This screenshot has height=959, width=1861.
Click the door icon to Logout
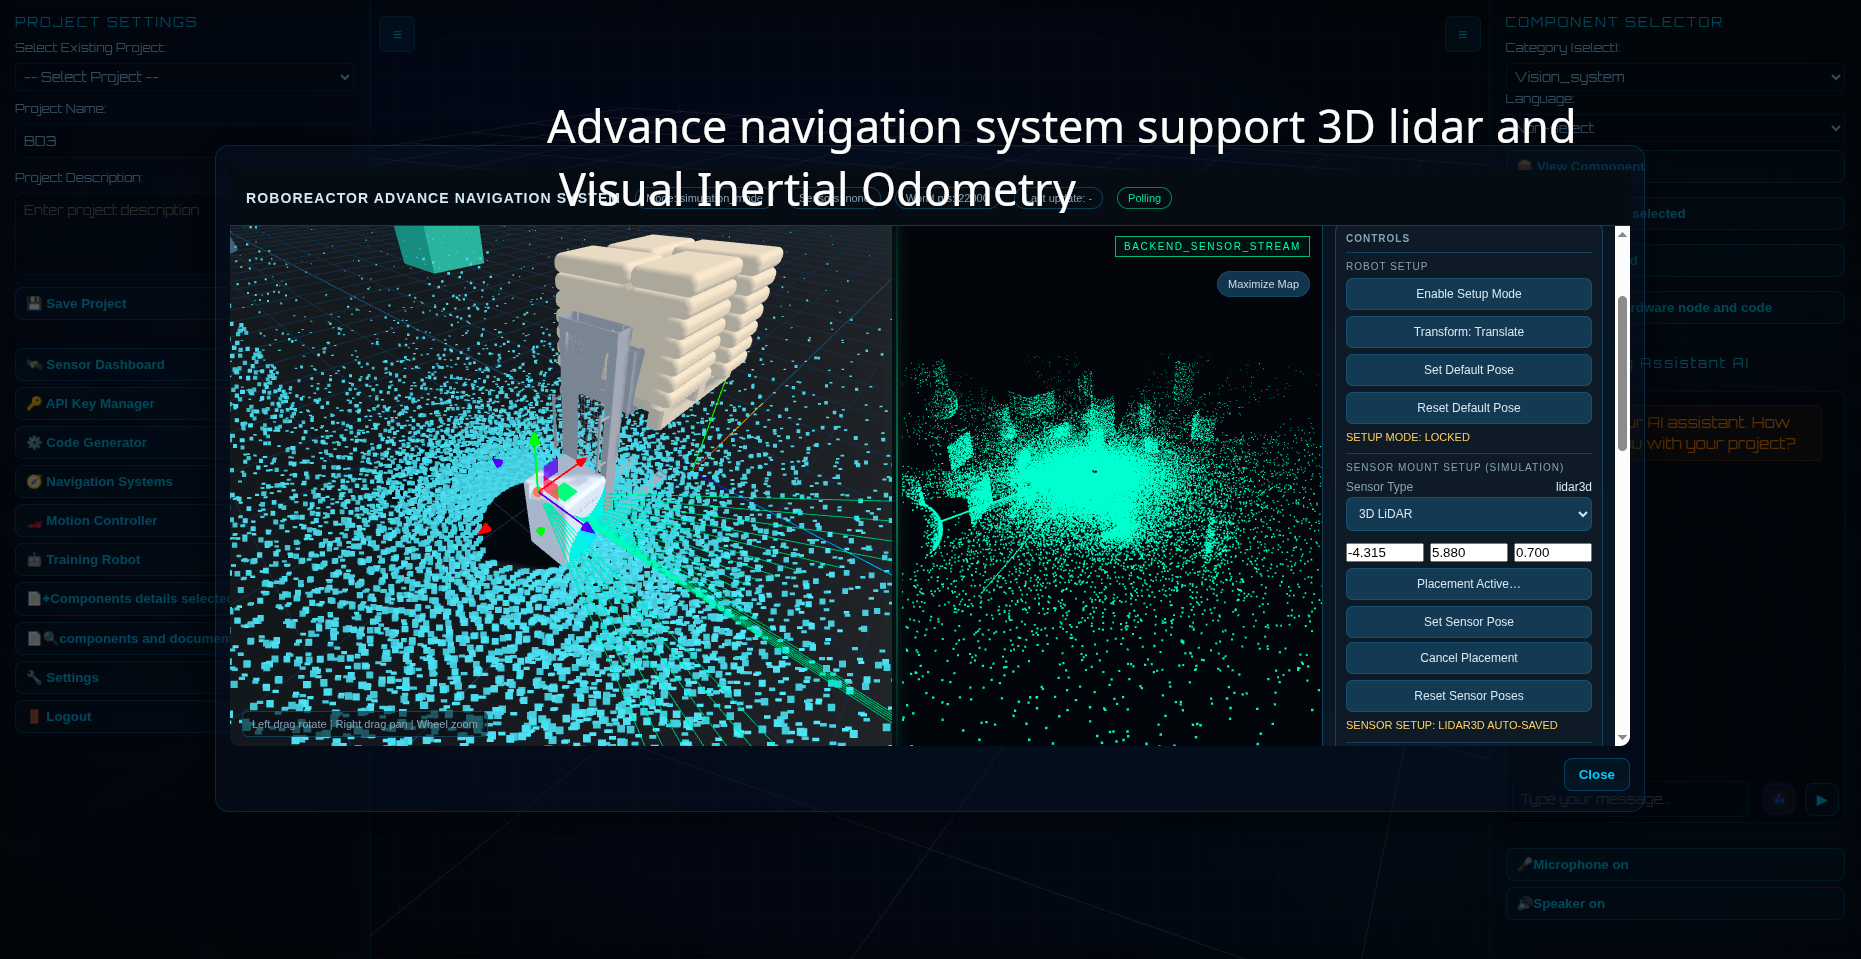click(x=34, y=717)
